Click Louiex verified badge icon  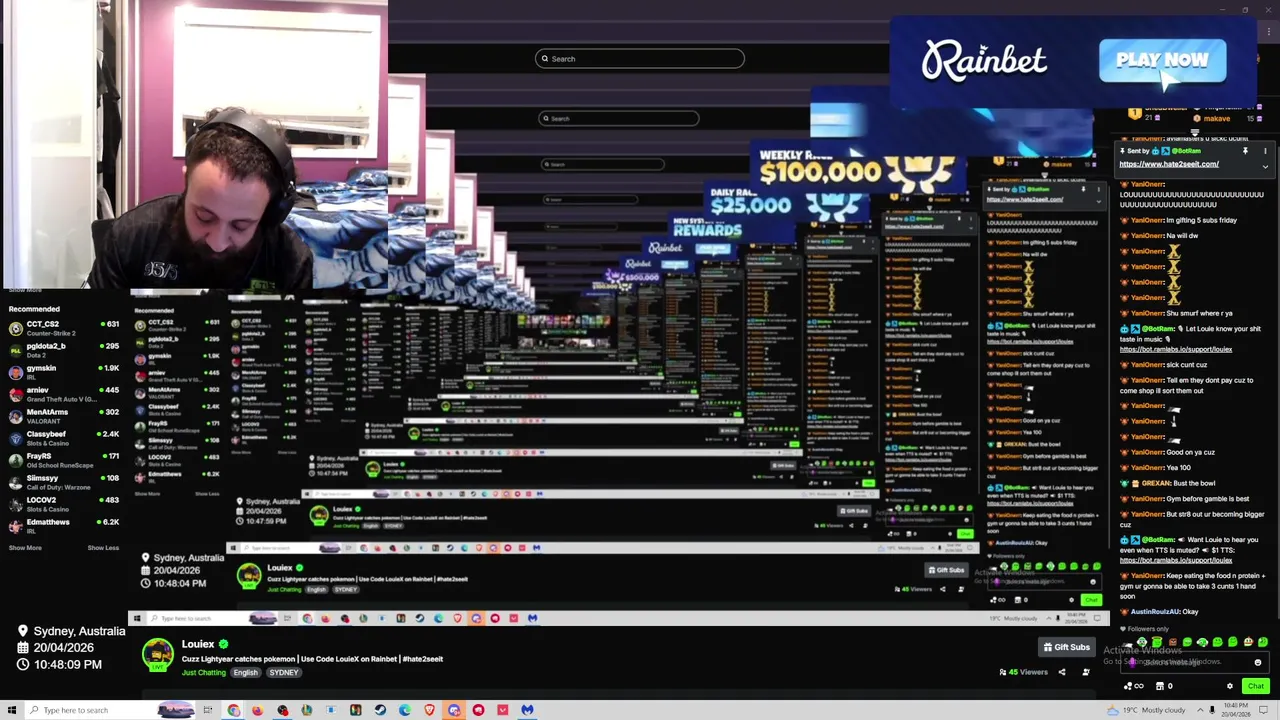coord(223,644)
